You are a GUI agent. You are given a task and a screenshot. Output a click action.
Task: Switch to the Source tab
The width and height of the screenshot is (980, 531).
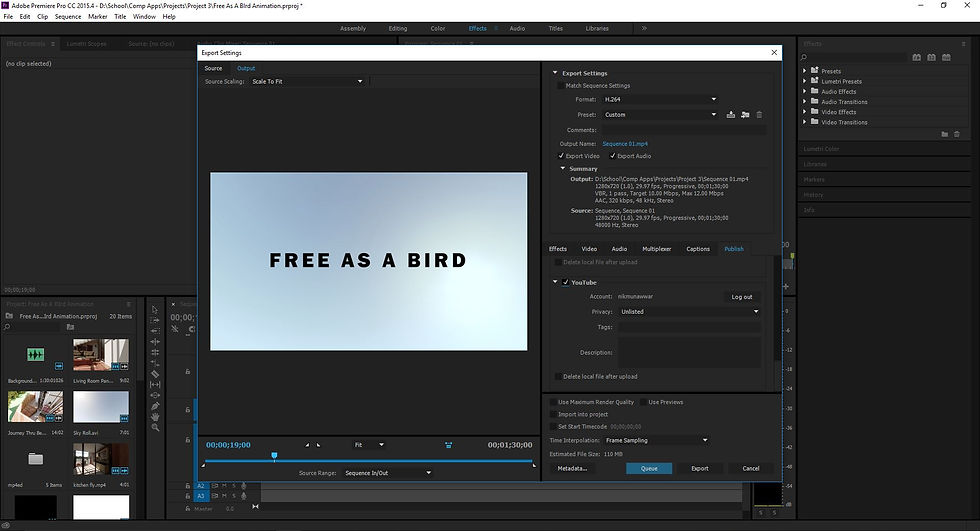pos(213,69)
